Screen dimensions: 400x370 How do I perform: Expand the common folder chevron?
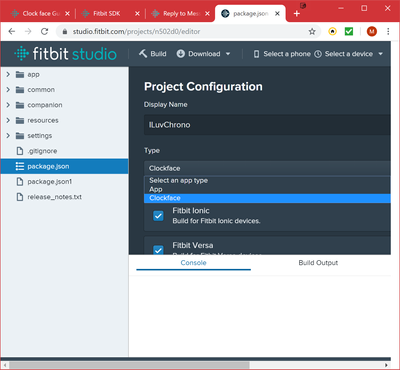pyautogui.click(x=8, y=90)
